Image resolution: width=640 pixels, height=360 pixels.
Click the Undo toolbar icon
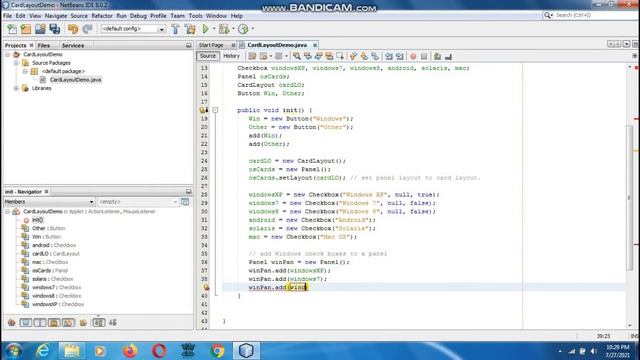[73, 29]
